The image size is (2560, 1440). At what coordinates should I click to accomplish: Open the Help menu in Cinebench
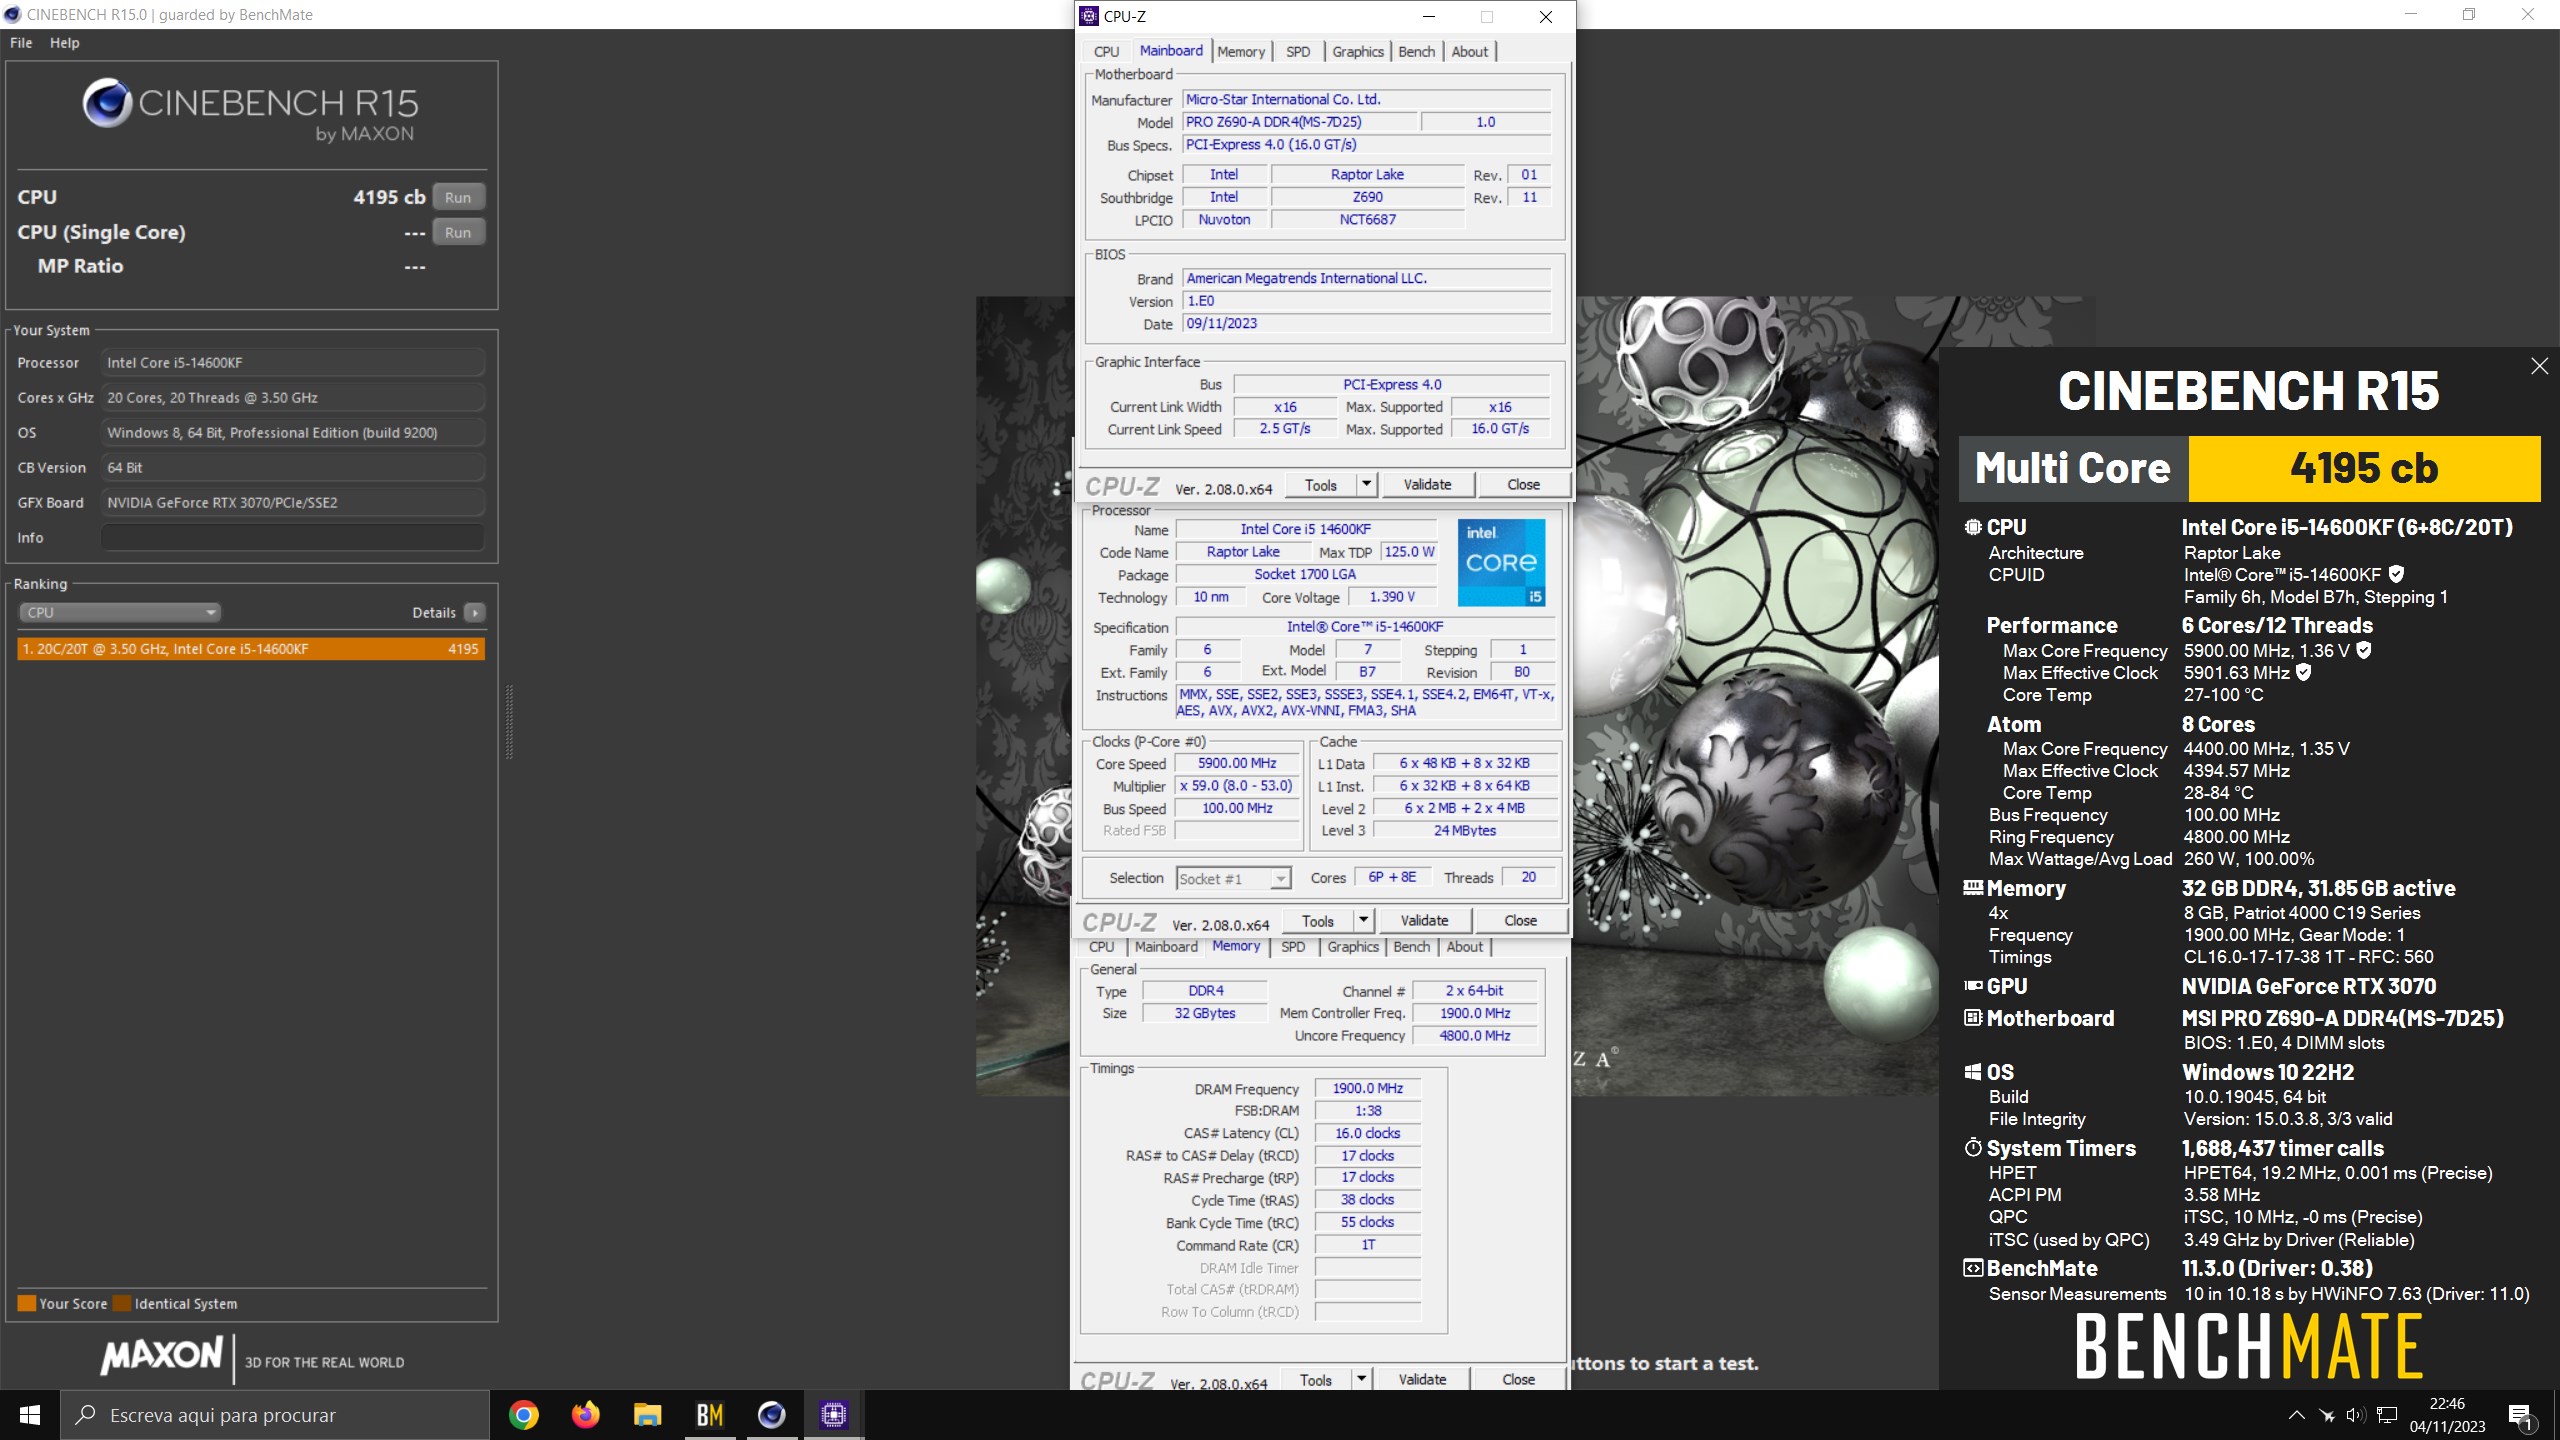click(65, 43)
